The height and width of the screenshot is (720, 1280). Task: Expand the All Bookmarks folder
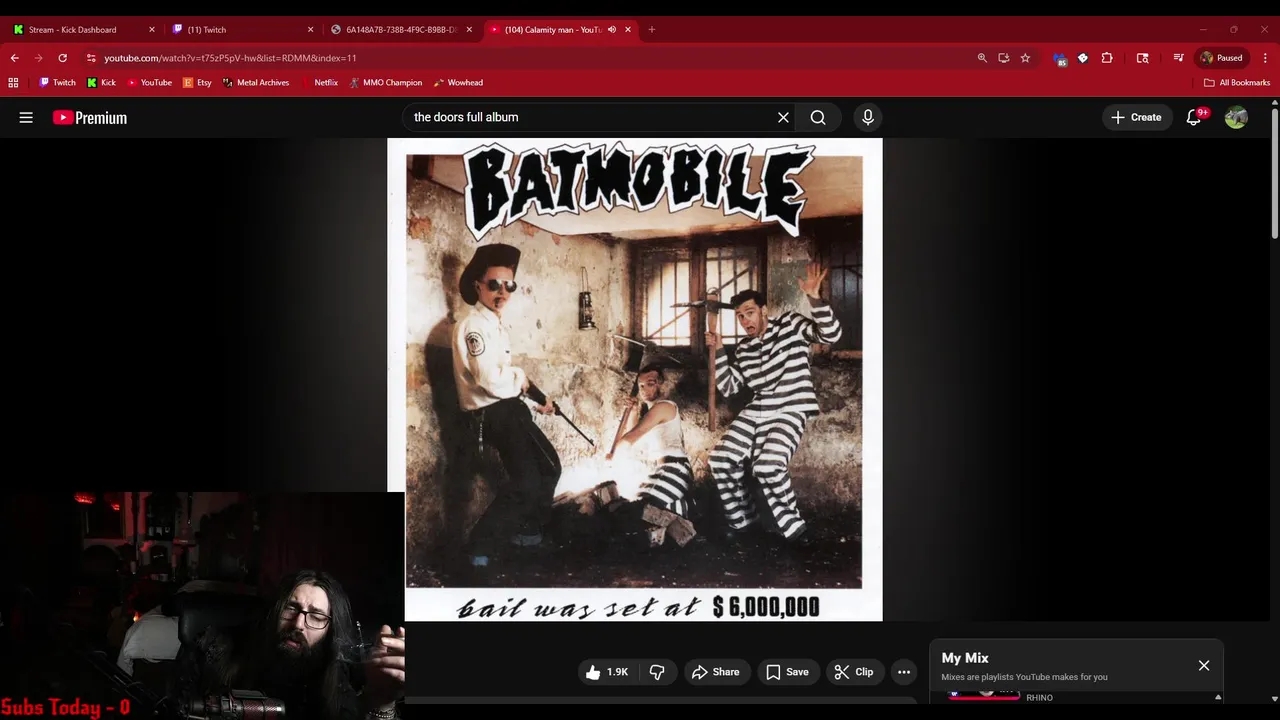click(x=1237, y=83)
